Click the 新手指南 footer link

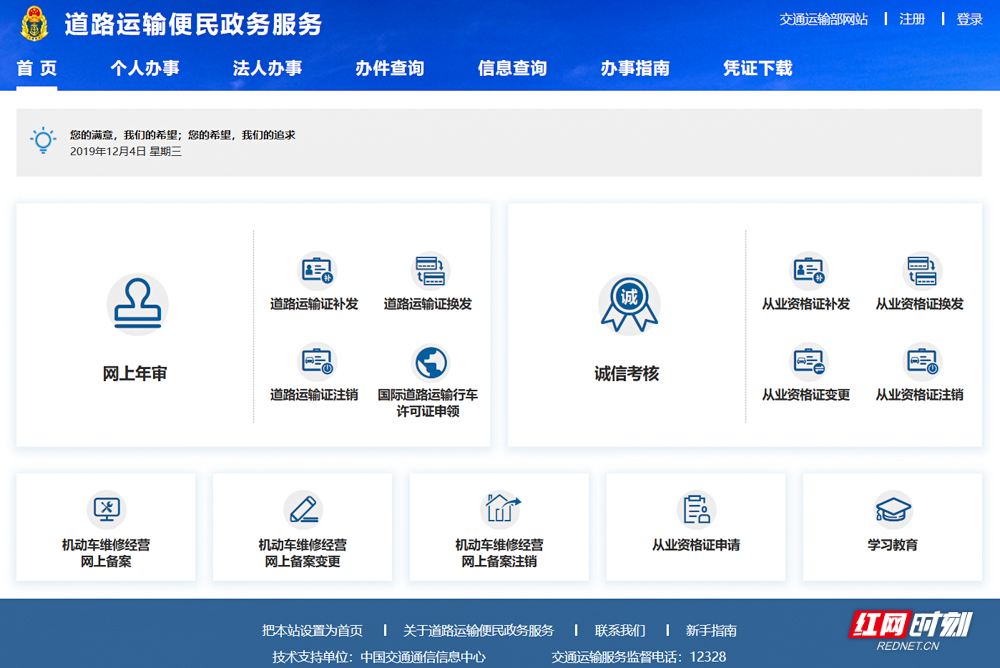point(711,630)
